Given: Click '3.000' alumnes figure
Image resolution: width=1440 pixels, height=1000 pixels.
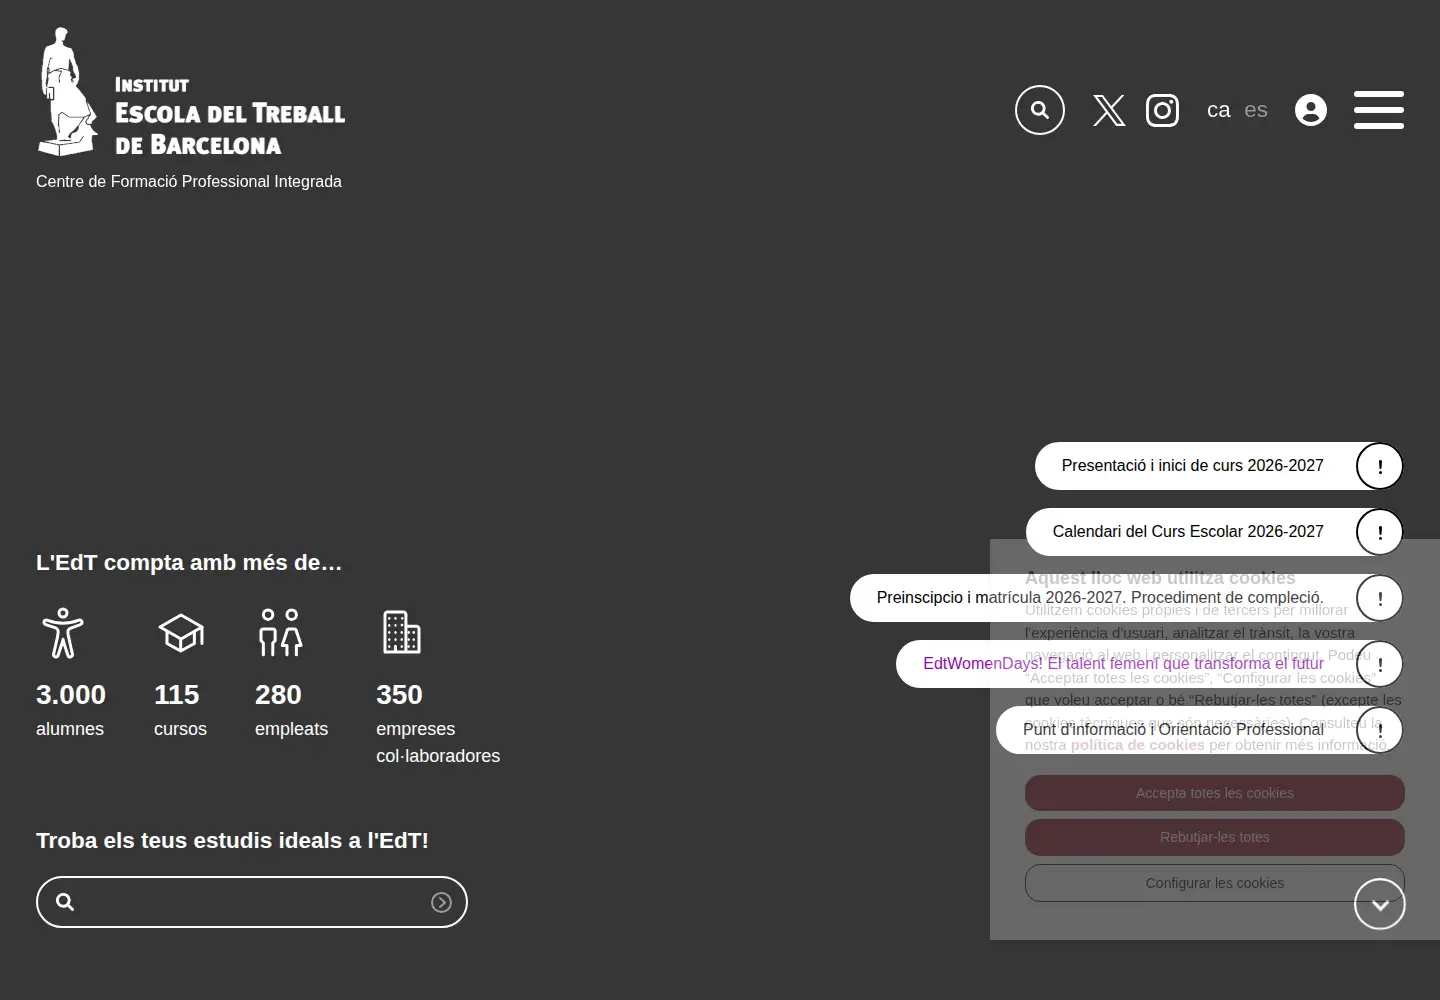Looking at the screenshot, I should tap(71, 694).
